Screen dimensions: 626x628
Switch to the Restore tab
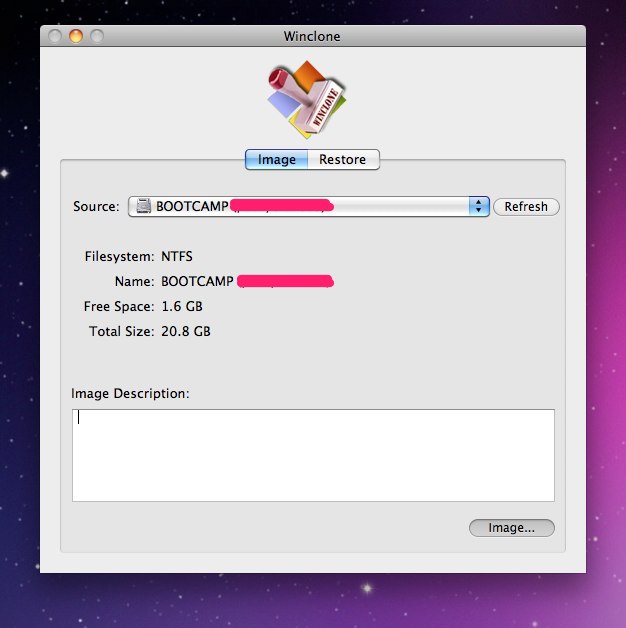pyautogui.click(x=343, y=159)
